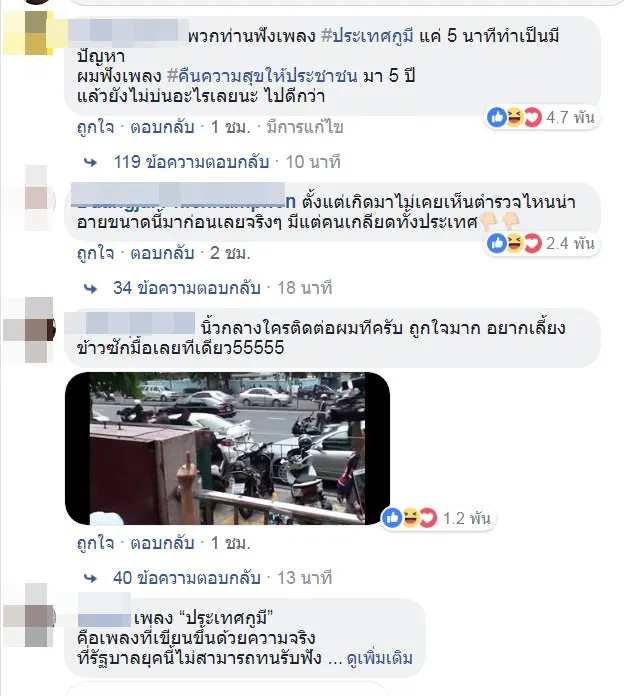This screenshot has height=696, width=642.
Task: Like the comment with #ประเทศกูมี hashtag
Action: [x=95, y=127]
